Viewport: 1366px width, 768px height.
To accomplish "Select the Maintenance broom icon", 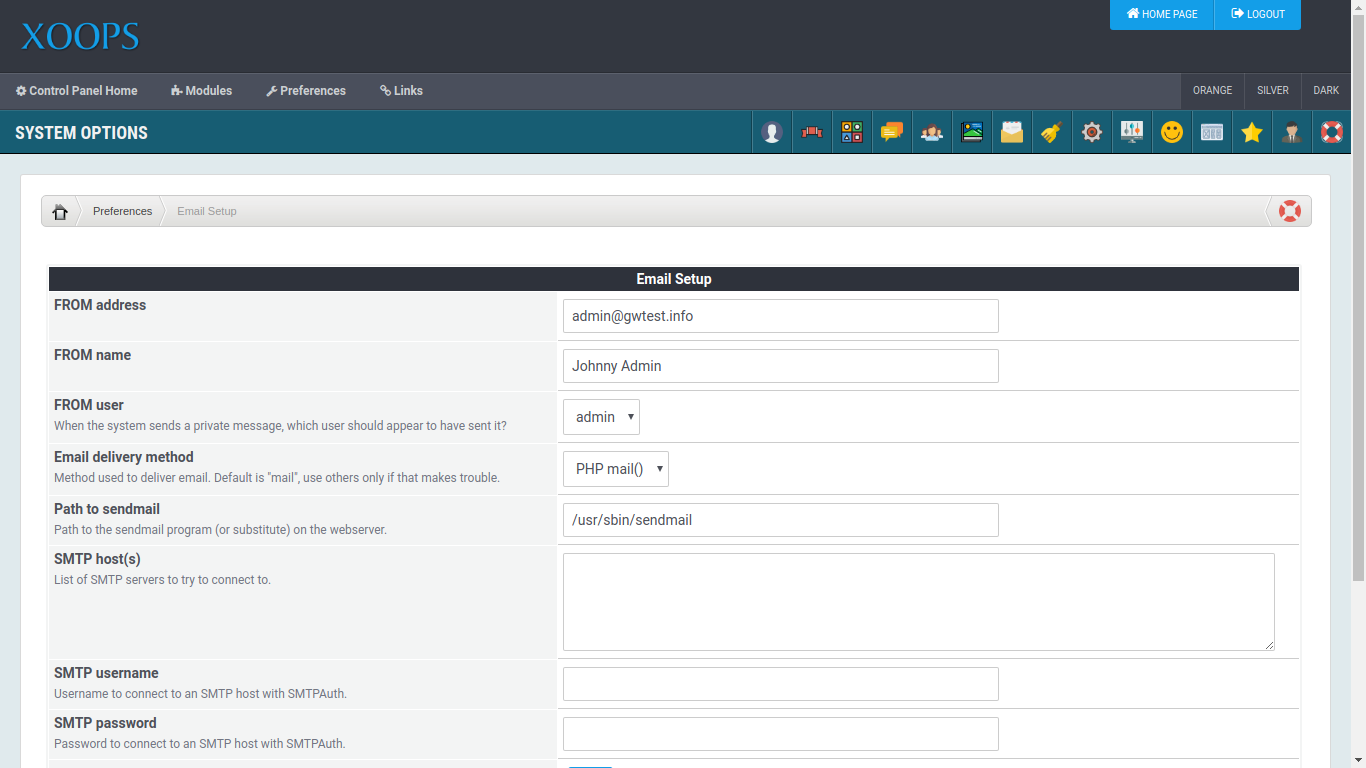I will 1051,131.
